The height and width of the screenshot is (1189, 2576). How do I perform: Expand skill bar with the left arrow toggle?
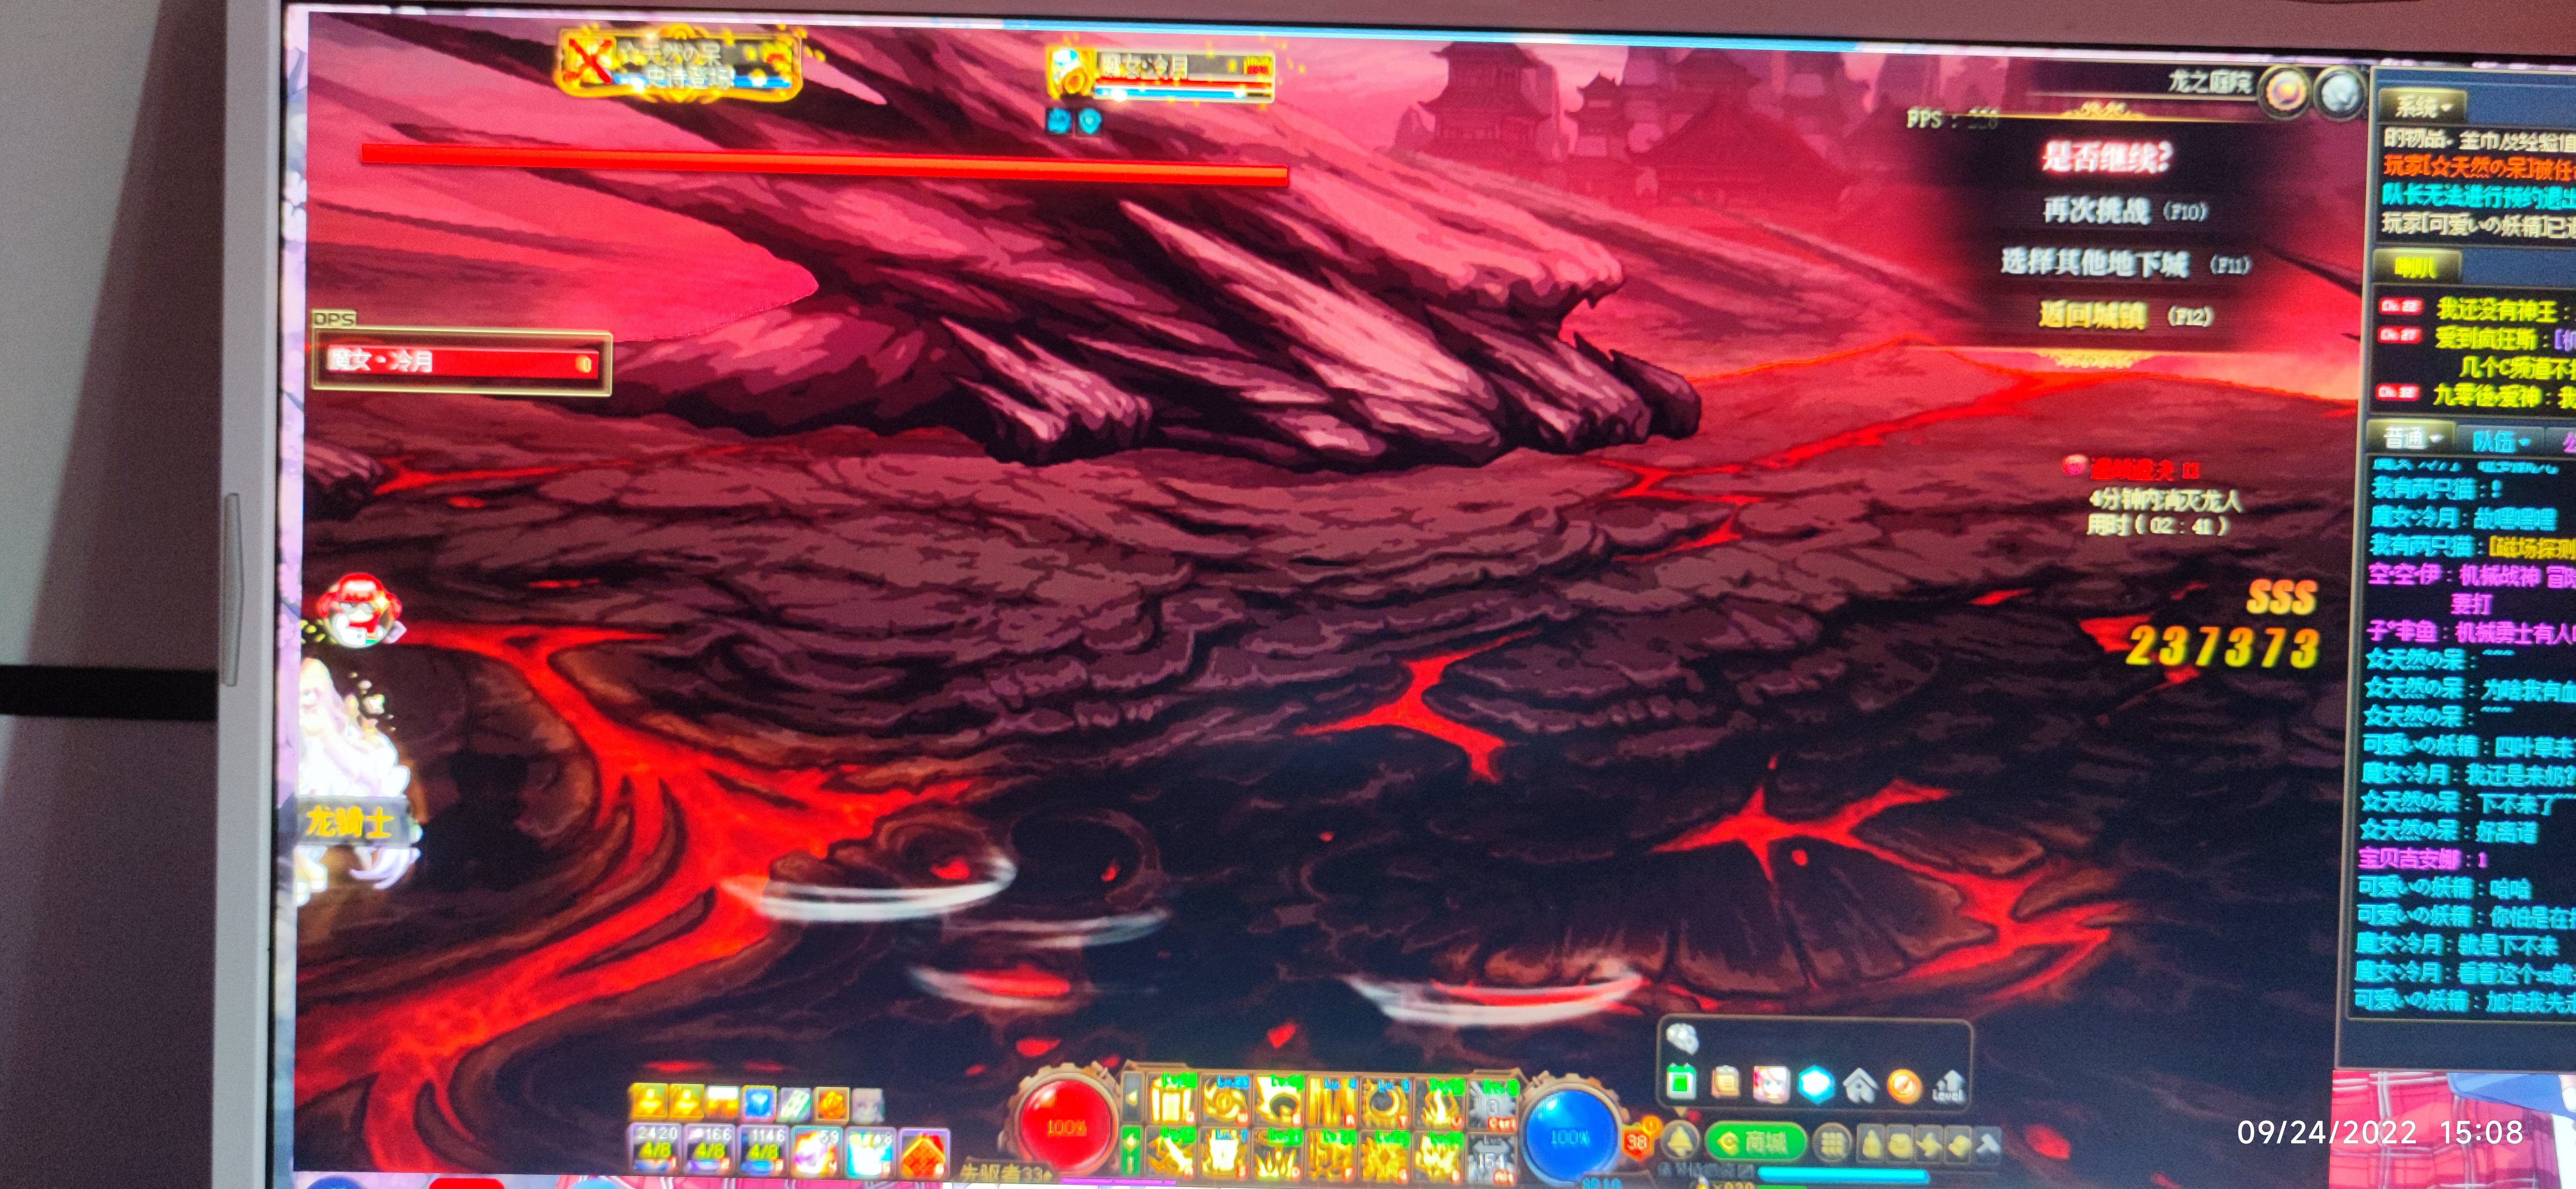1132,1098
